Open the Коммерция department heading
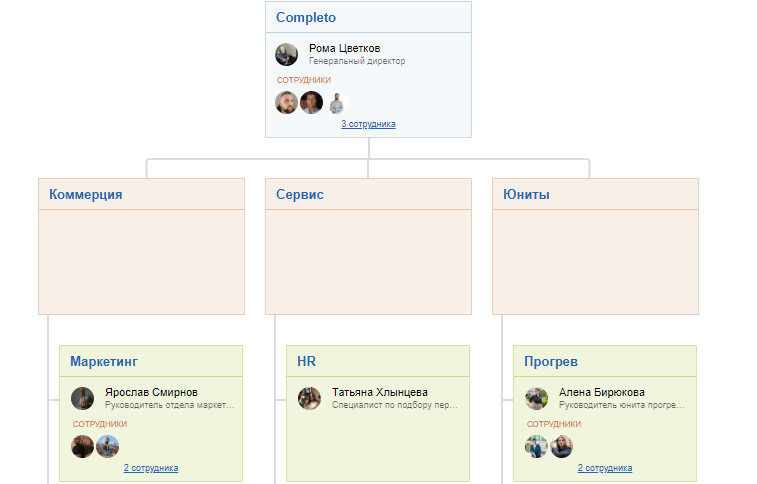 (86, 195)
